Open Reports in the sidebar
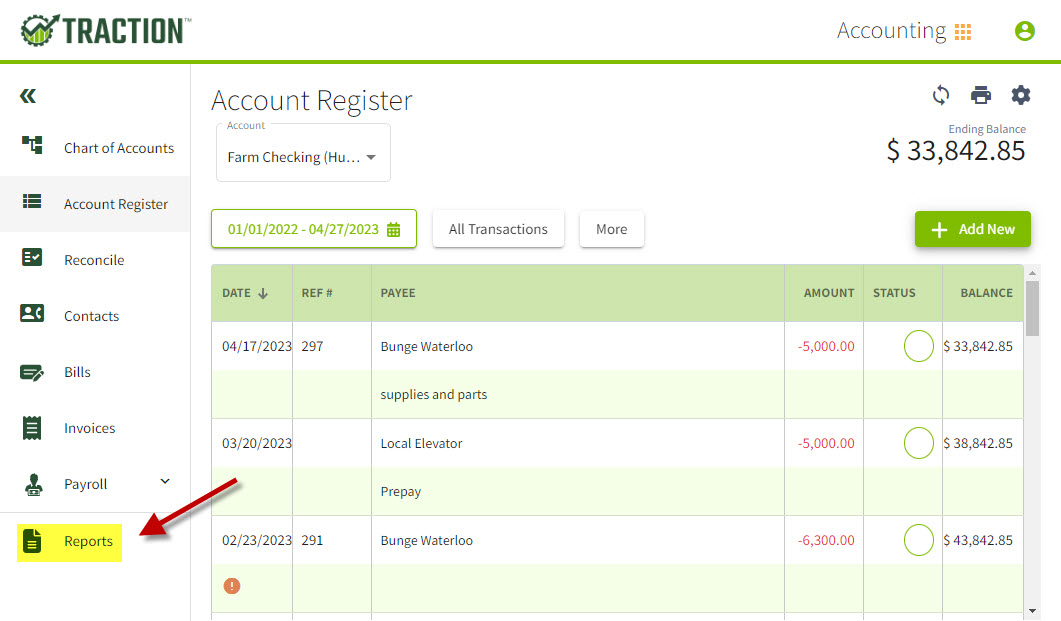The width and height of the screenshot is (1061, 621). [x=88, y=541]
